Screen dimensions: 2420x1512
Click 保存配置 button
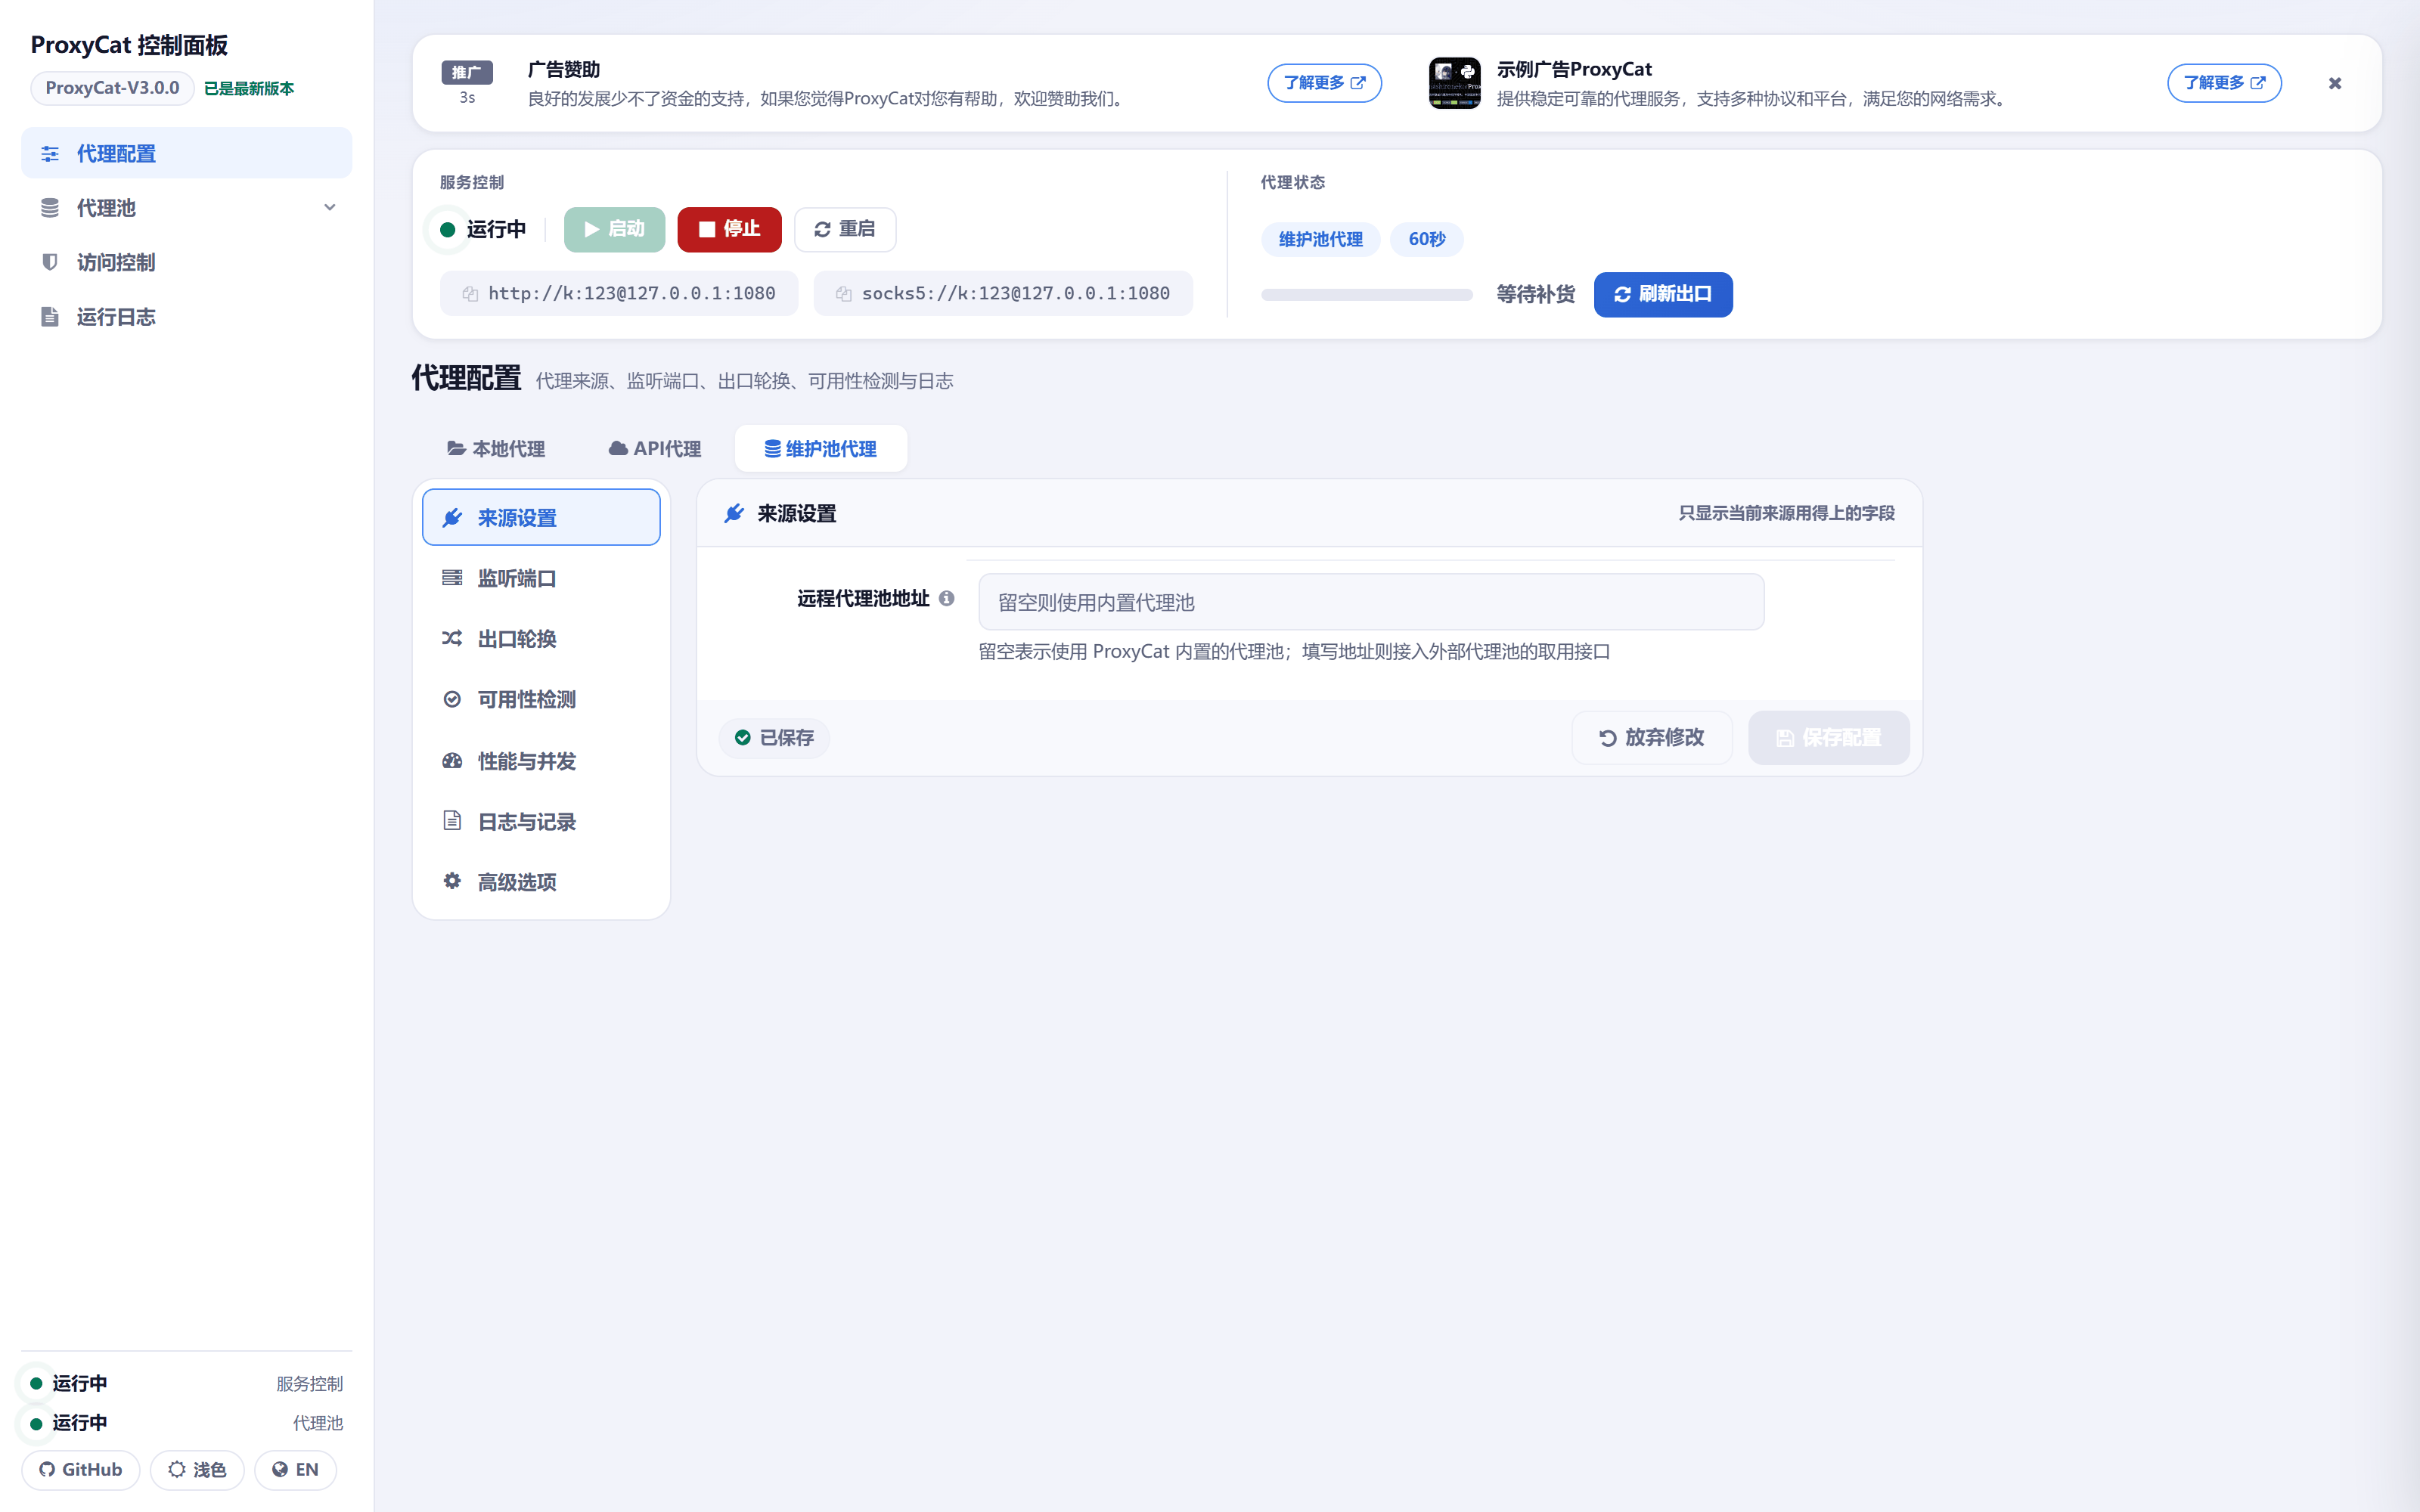pyautogui.click(x=1828, y=738)
